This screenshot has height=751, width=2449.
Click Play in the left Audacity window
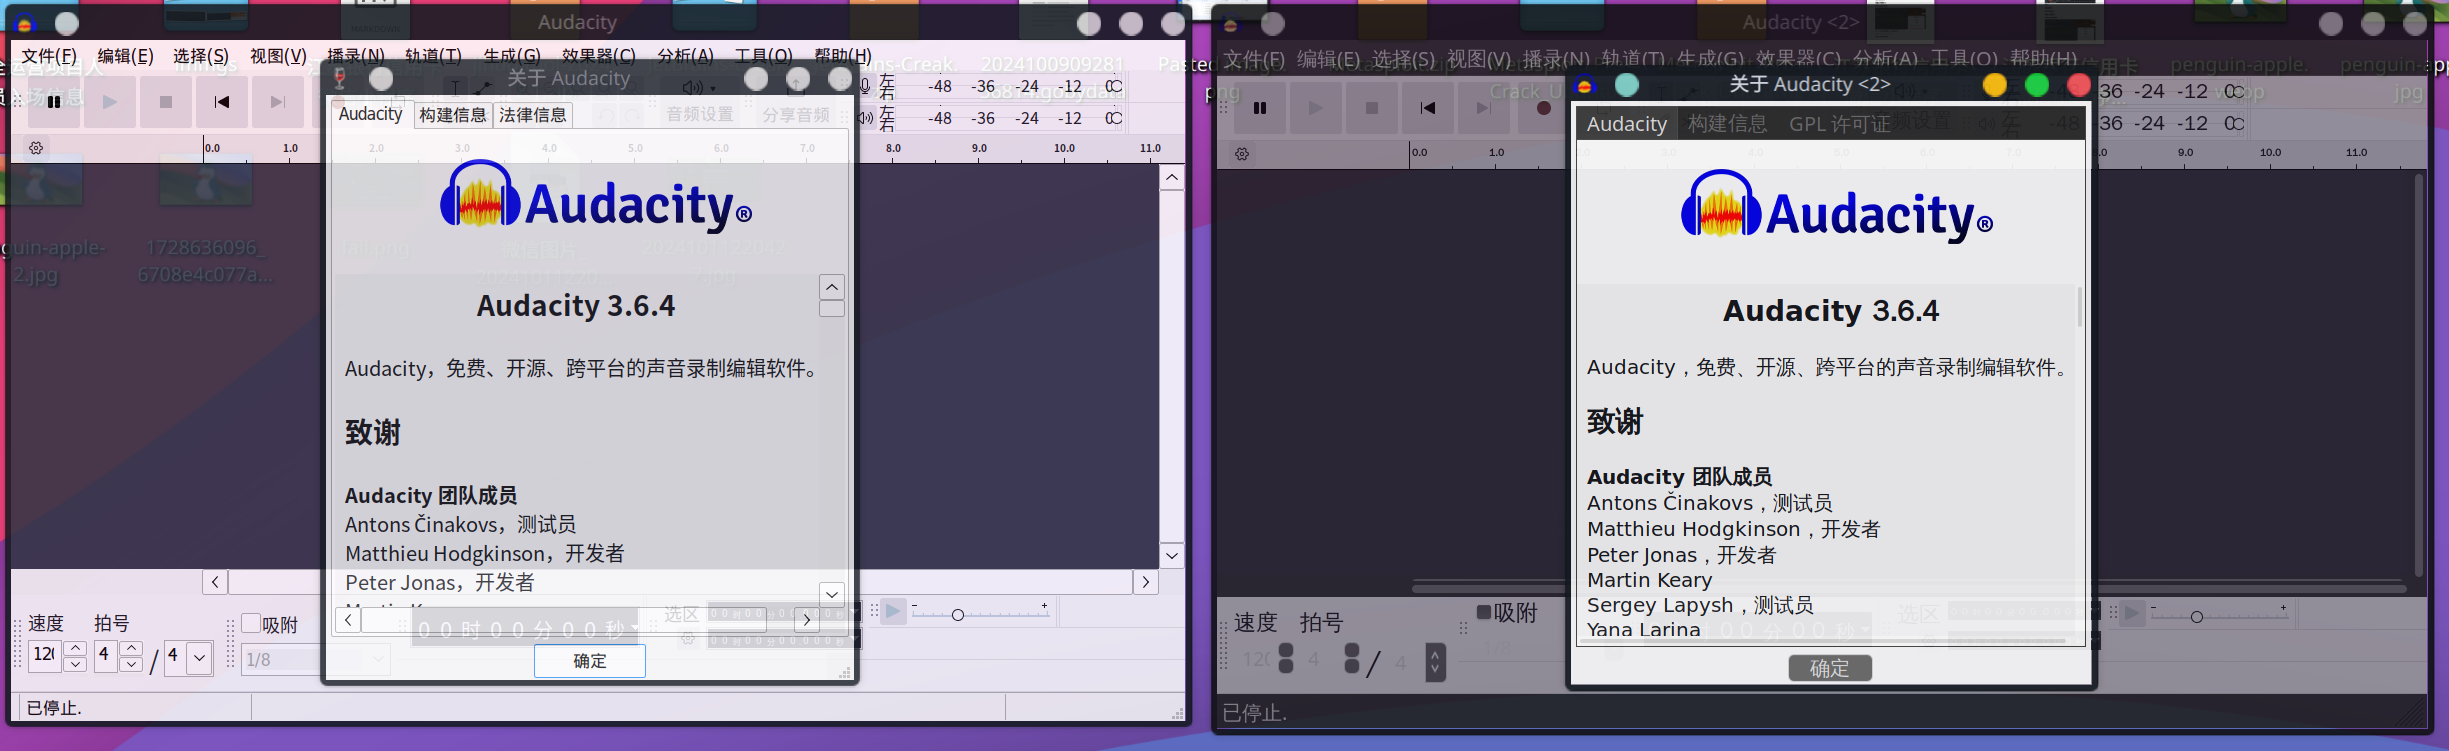pos(110,102)
